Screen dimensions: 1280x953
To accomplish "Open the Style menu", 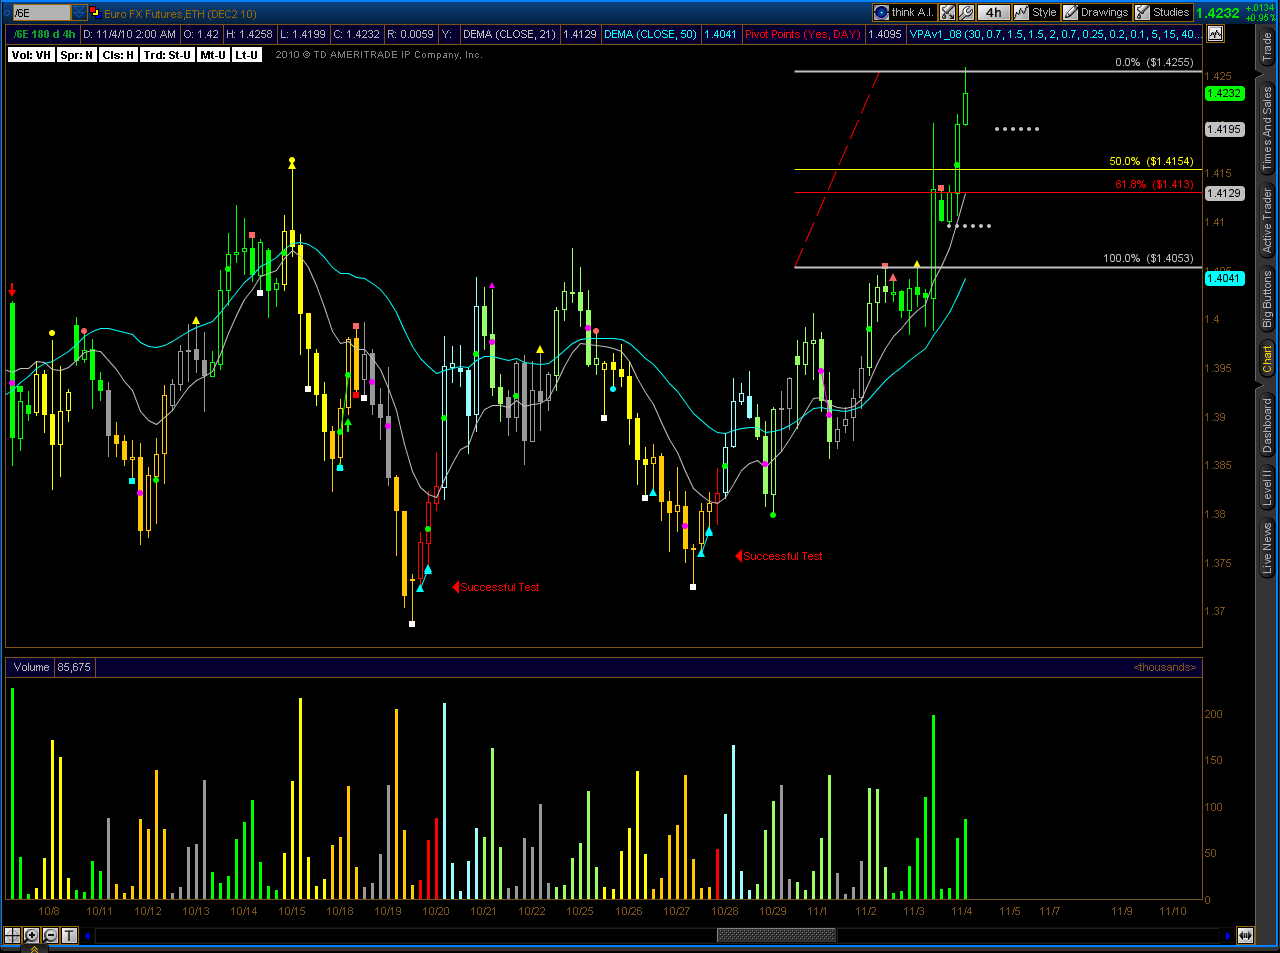I will (1035, 12).
